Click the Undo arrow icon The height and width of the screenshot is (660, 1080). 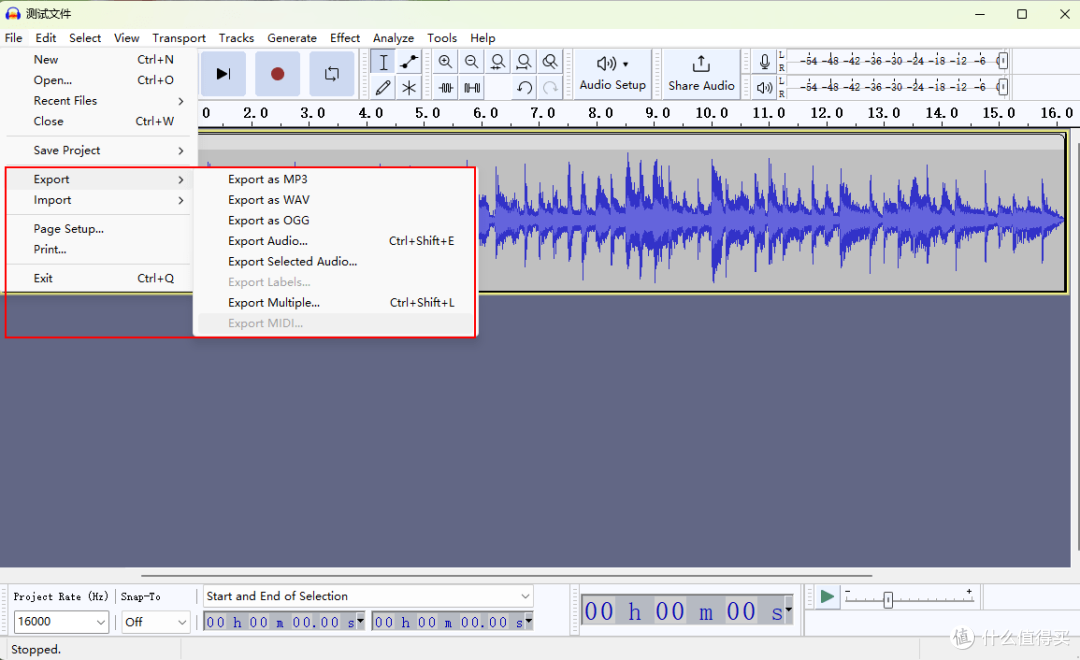[524, 87]
